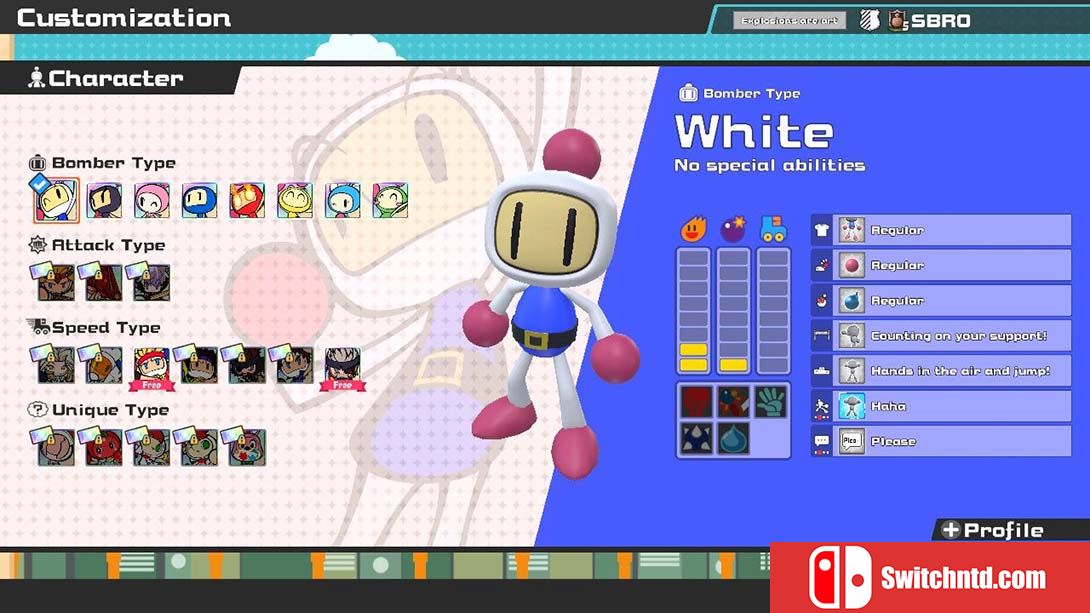Open the 'Haha' taunt slot
The width and height of the screenshot is (1090, 613).
tap(941, 407)
